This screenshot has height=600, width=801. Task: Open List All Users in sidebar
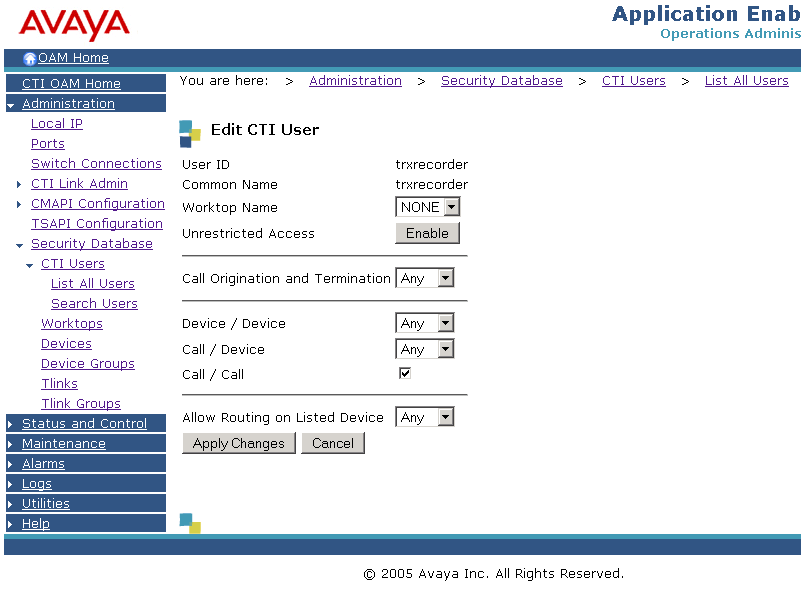click(x=93, y=283)
